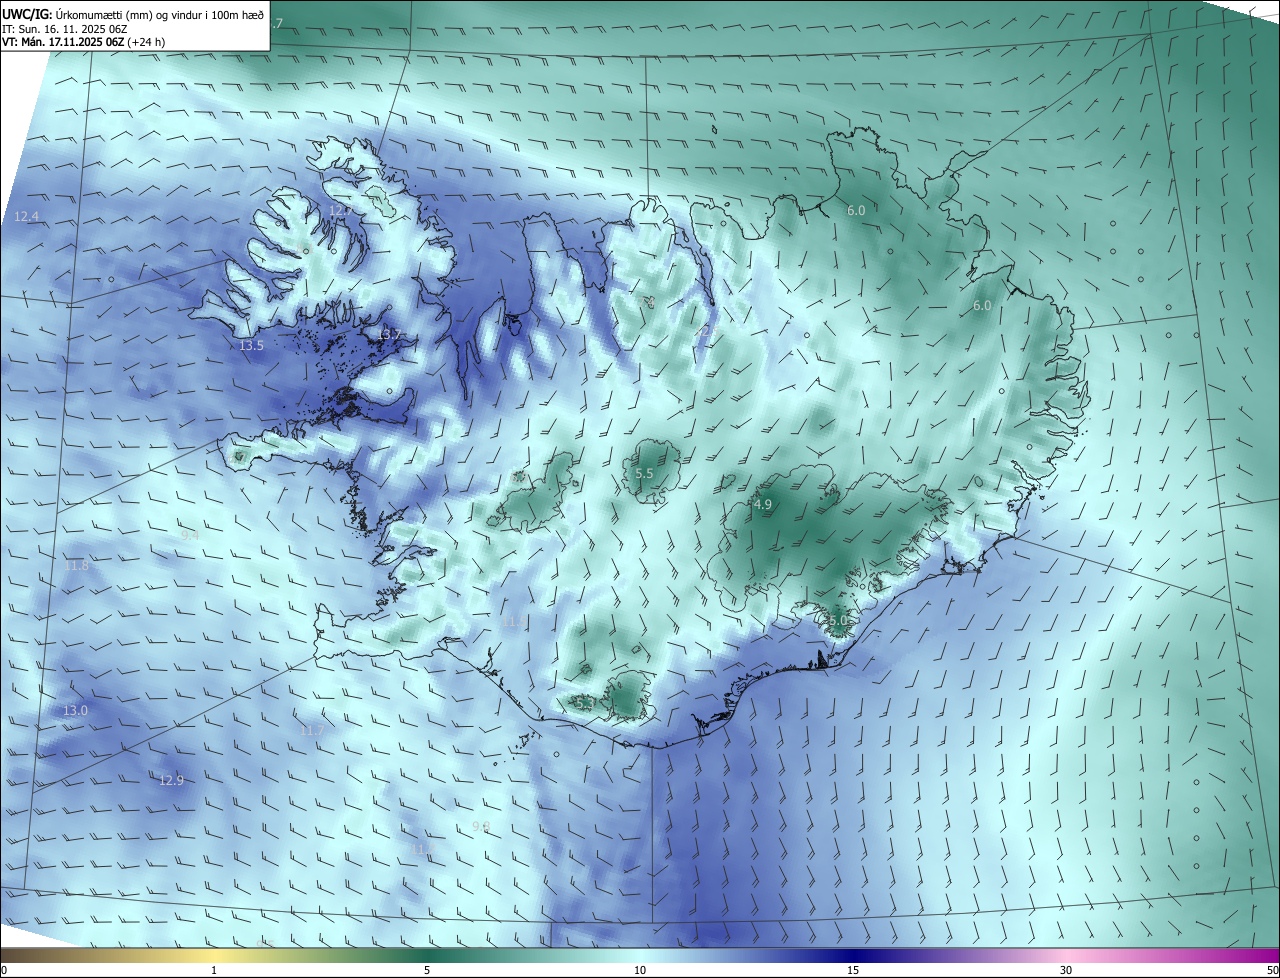This screenshot has height=978, width=1280.
Task: Click the 12.9 value label
Action: (x=171, y=780)
